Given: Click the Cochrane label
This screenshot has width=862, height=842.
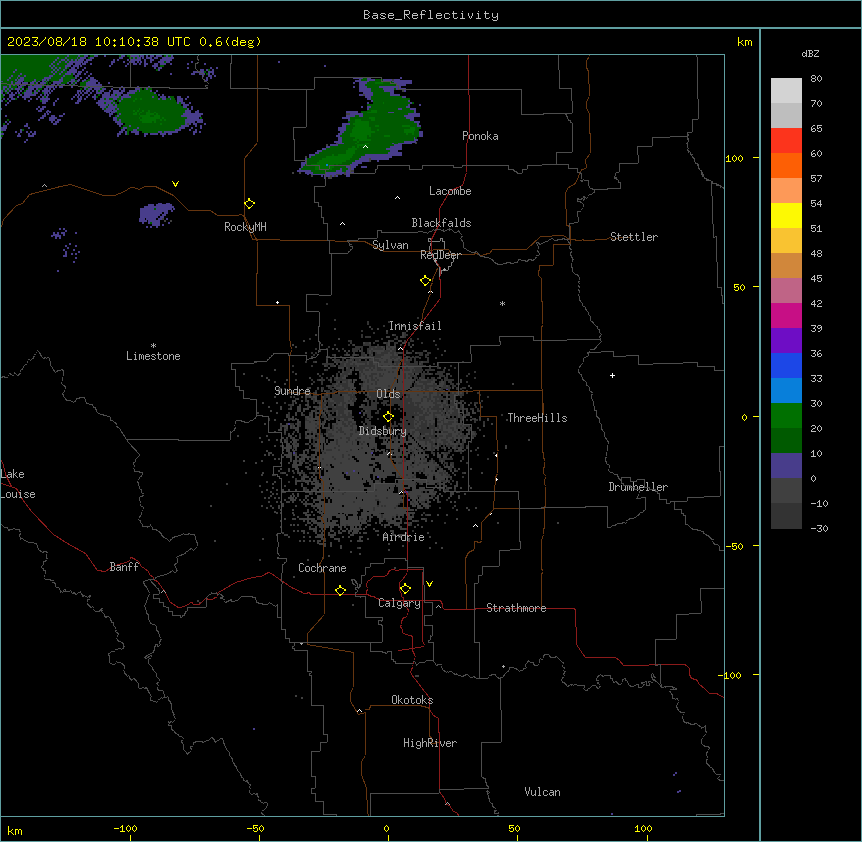Looking at the screenshot, I should [322, 568].
